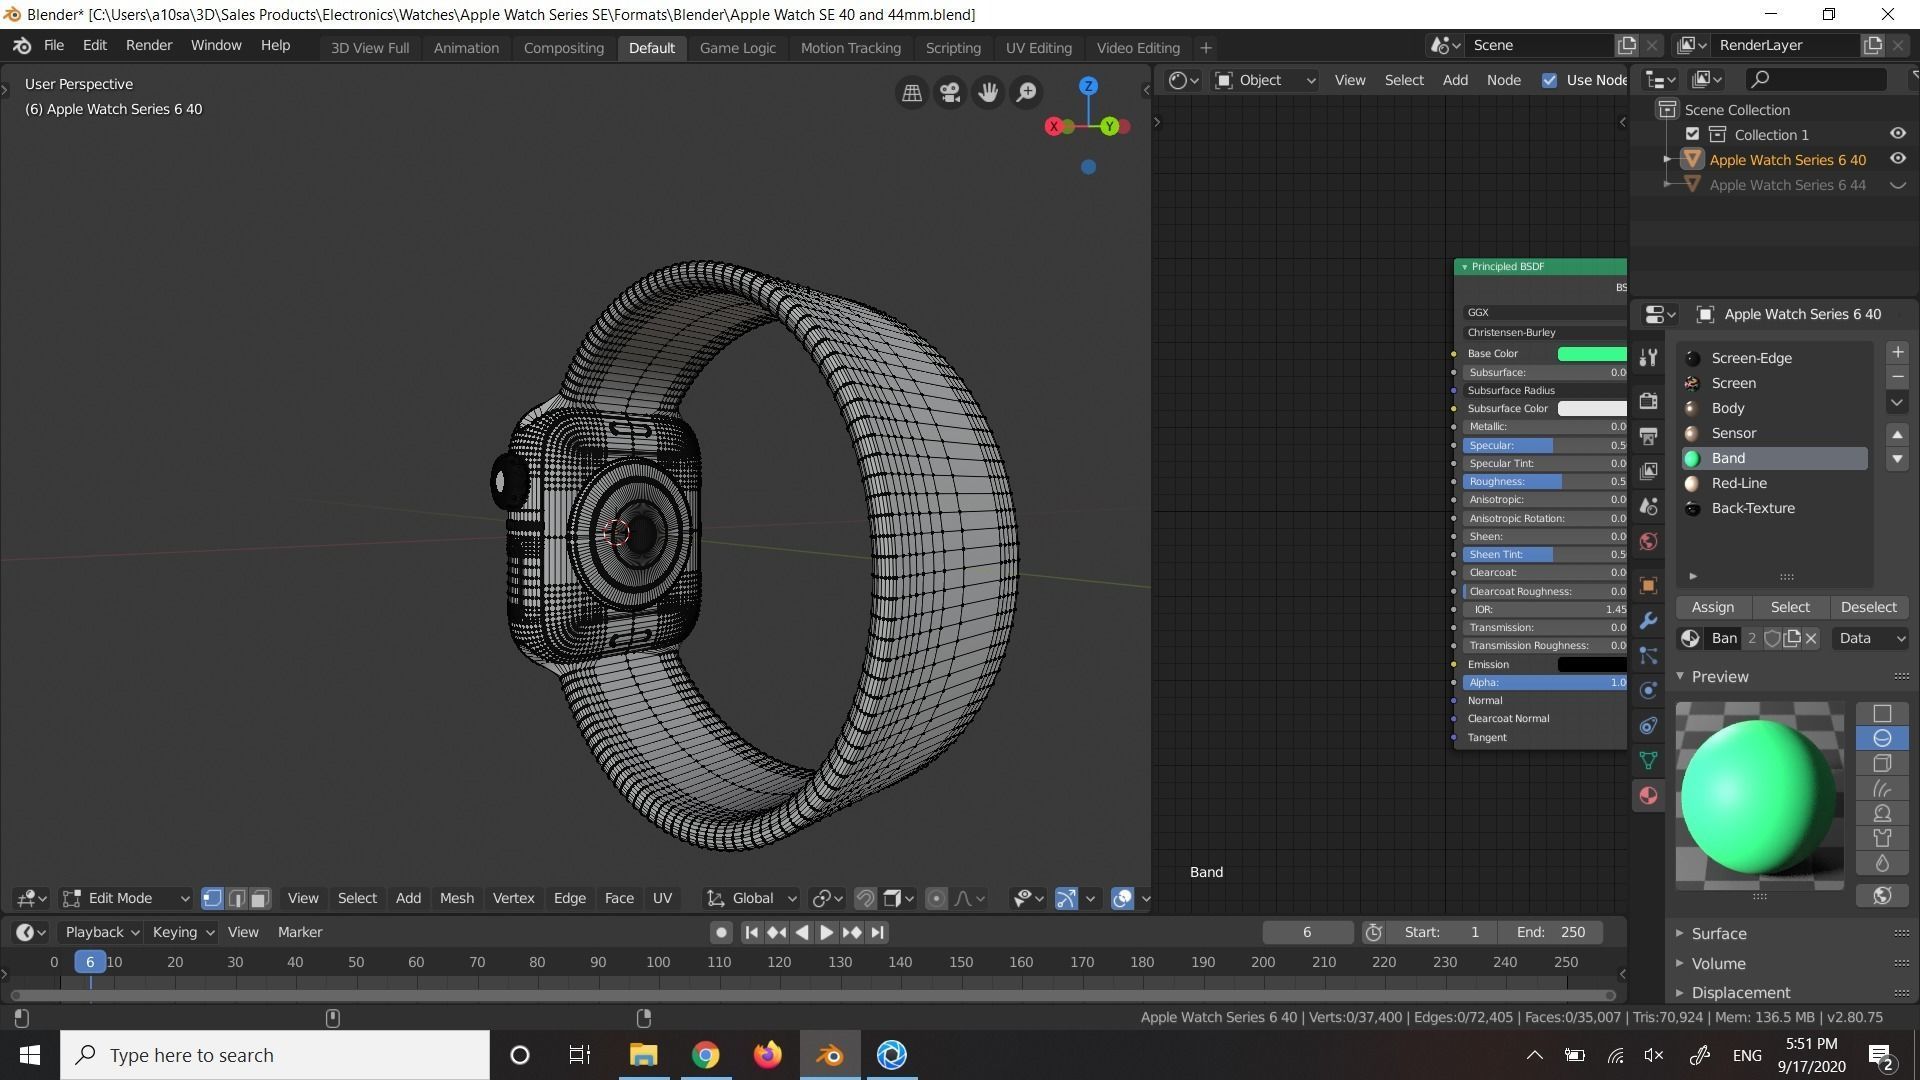The image size is (1920, 1080).
Task: Open the Mesh menu in viewport
Action: point(457,898)
